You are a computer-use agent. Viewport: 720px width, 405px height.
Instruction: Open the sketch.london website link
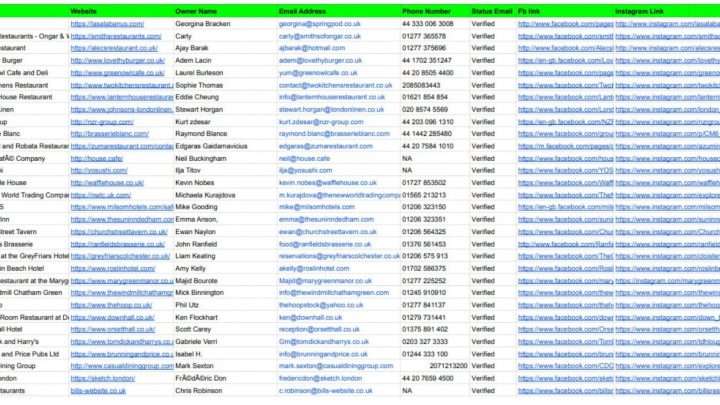coord(102,379)
